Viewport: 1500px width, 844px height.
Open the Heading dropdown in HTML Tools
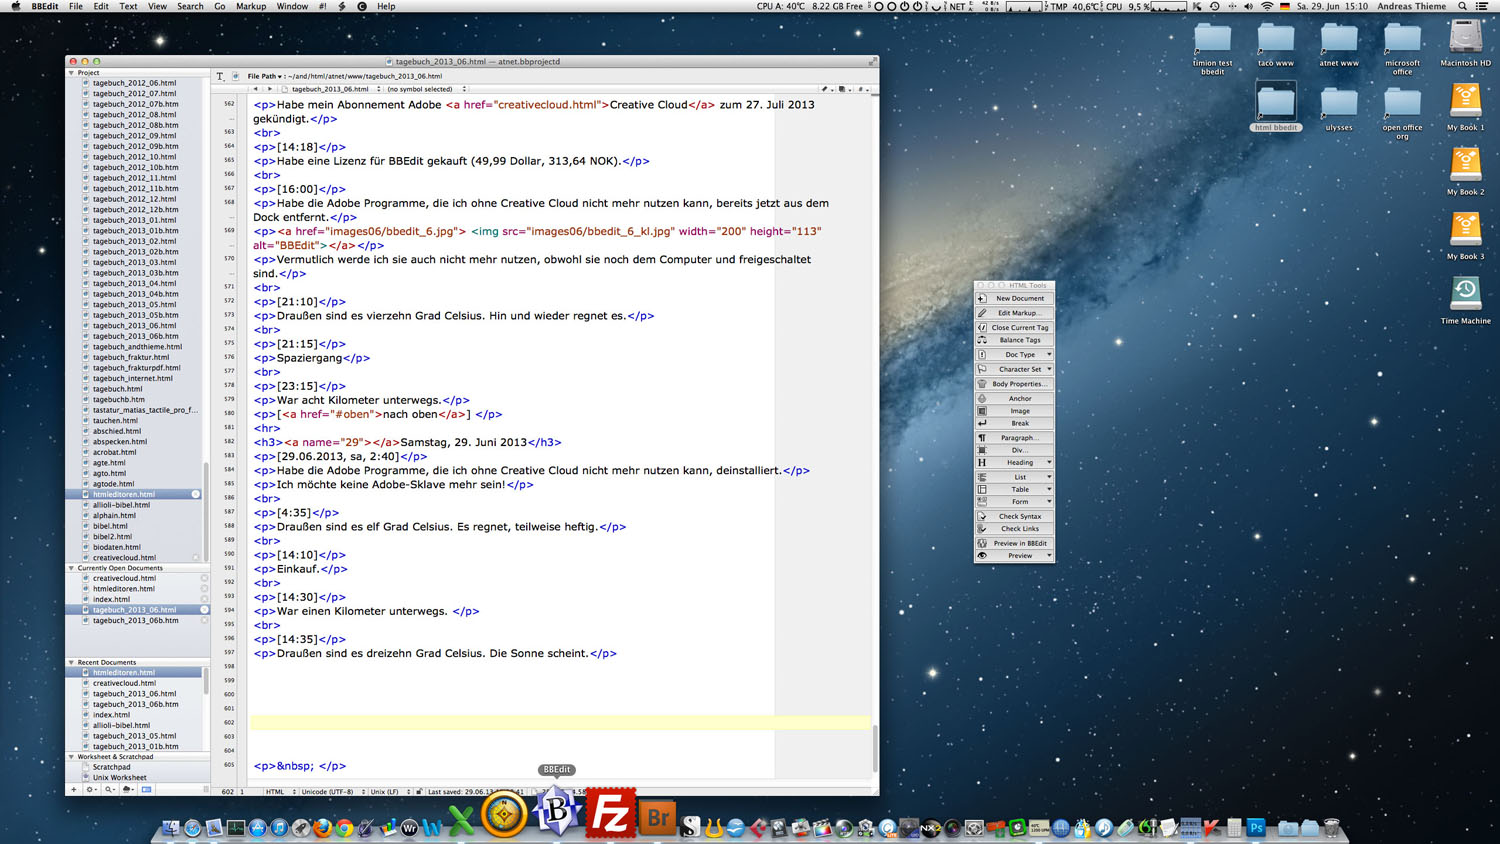1014,463
